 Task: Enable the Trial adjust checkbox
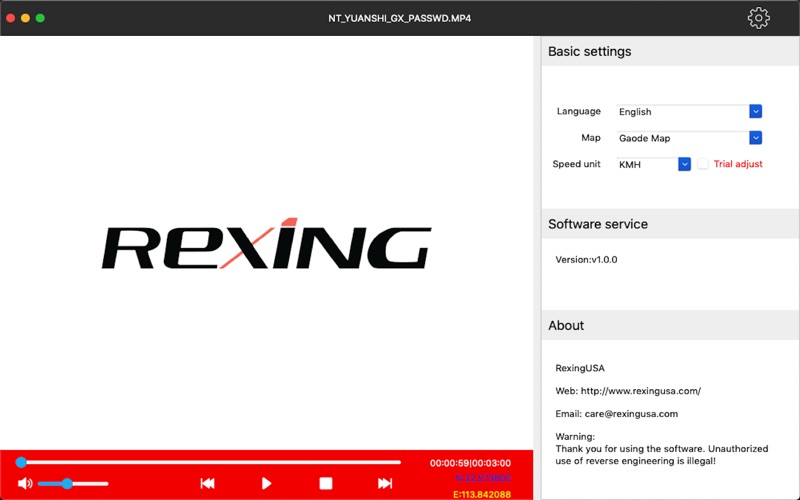point(703,164)
